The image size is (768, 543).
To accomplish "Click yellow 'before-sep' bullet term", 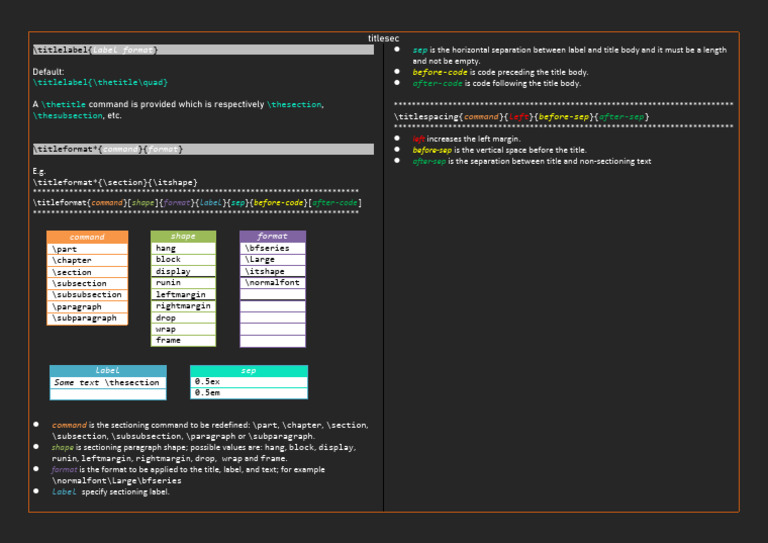I will pyautogui.click(x=432, y=150).
